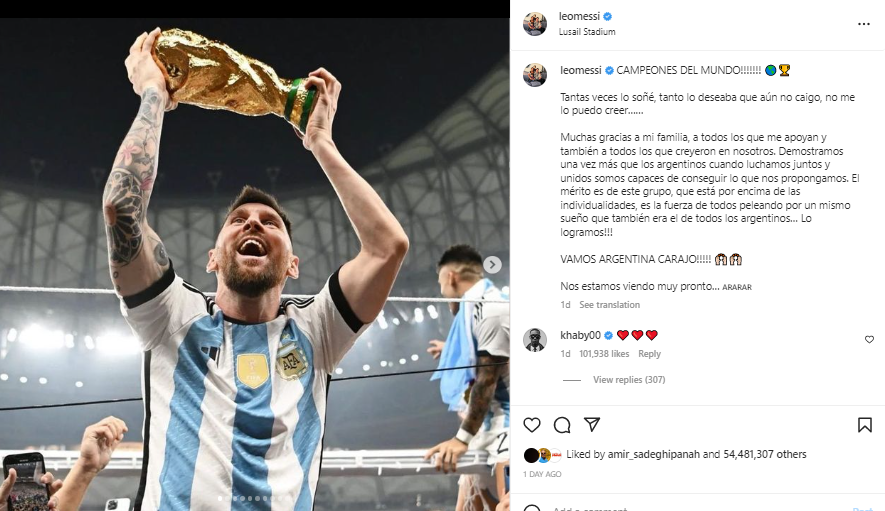Open the three-dot more options menu
Screen dimensions: 885x511
coord(864,24)
